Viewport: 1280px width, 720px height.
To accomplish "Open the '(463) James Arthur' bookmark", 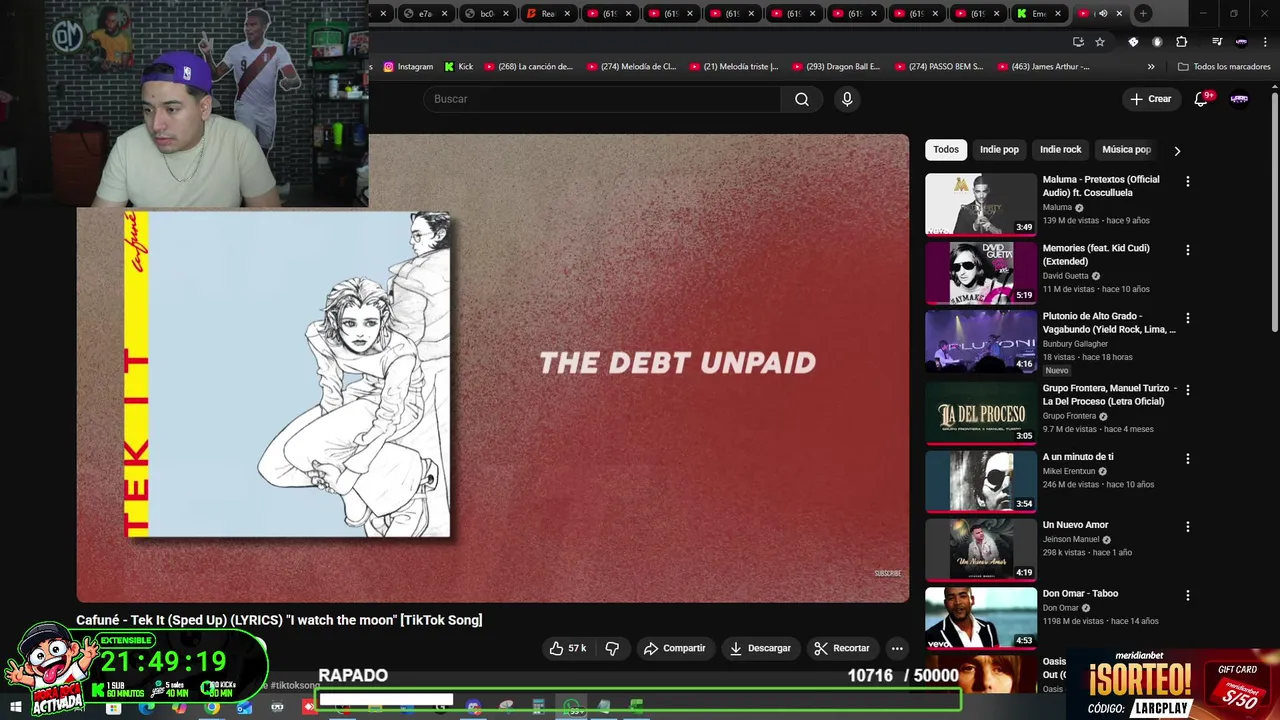I will 1042,67.
